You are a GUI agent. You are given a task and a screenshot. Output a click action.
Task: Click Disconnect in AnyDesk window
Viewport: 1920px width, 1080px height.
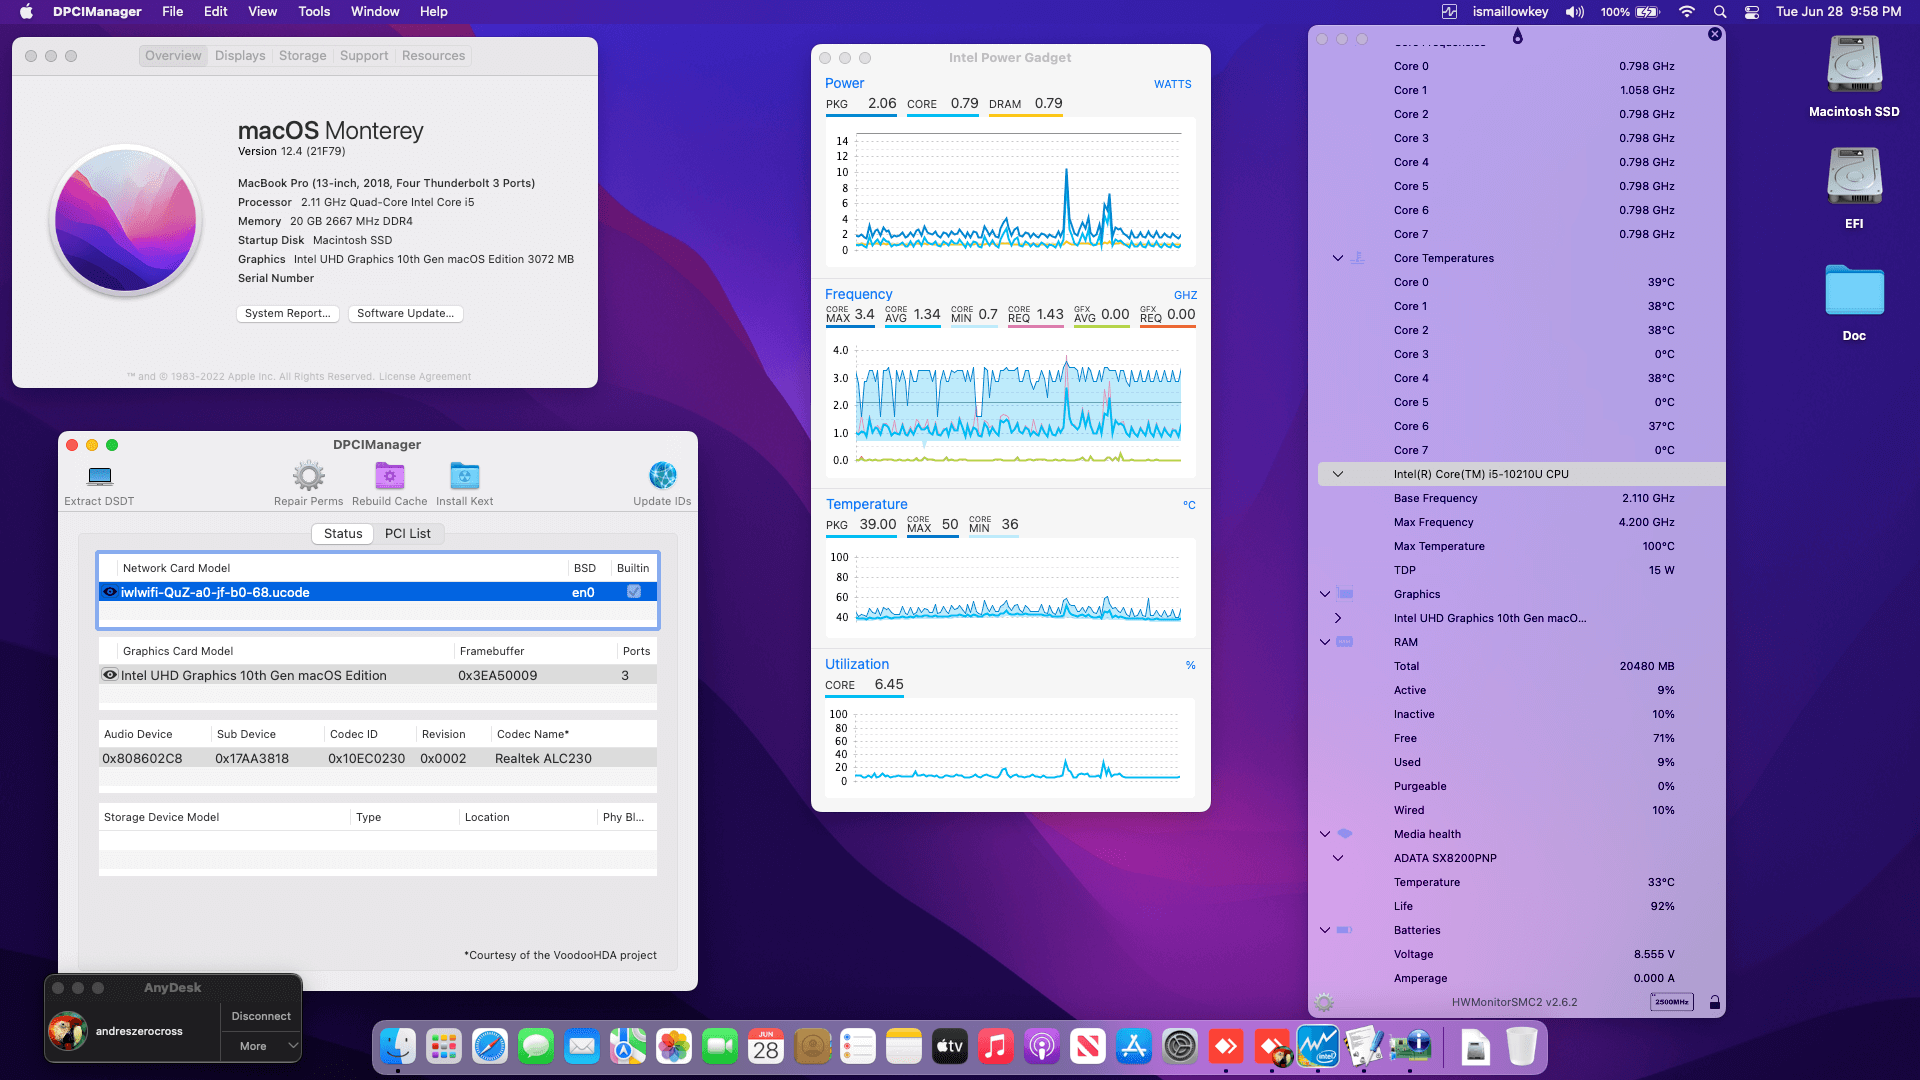(261, 1017)
